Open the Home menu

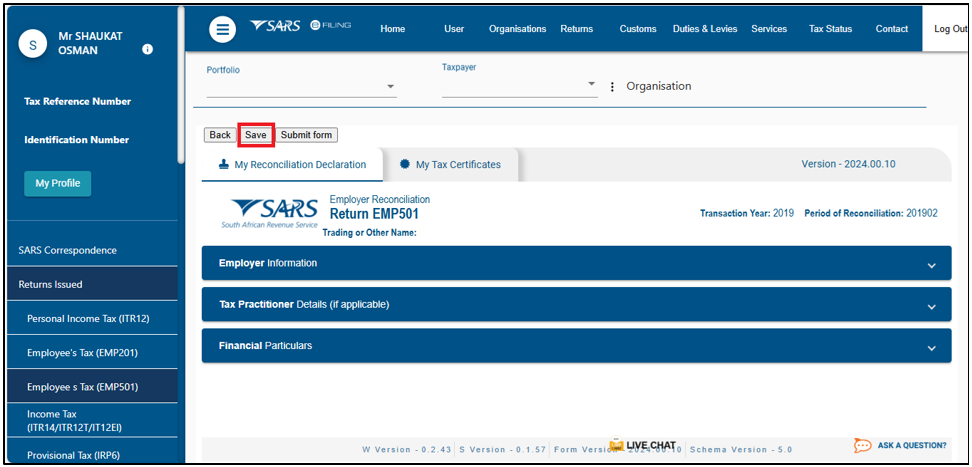coord(392,29)
